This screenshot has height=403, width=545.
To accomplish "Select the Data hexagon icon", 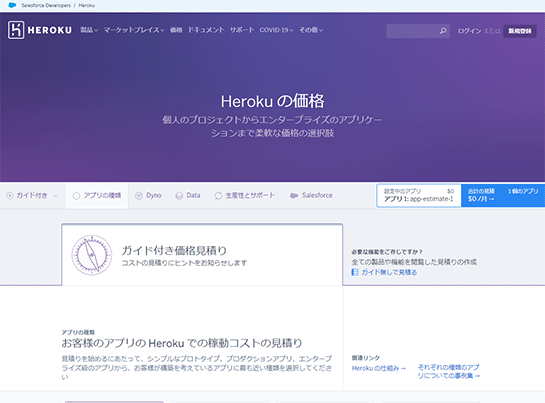I will pyautogui.click(x=179, y=196).
